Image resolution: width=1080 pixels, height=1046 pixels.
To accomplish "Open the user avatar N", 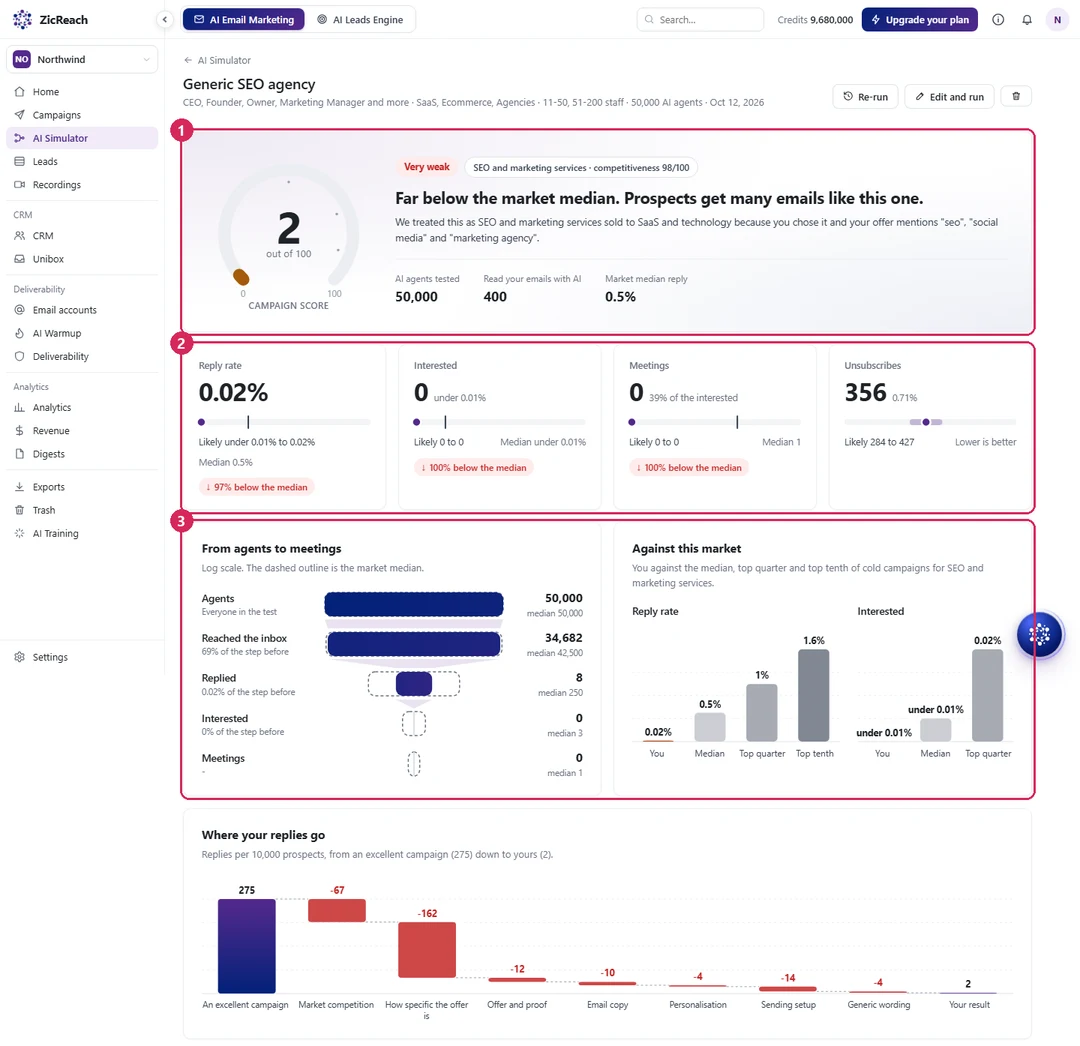I will coord(1057,19).
